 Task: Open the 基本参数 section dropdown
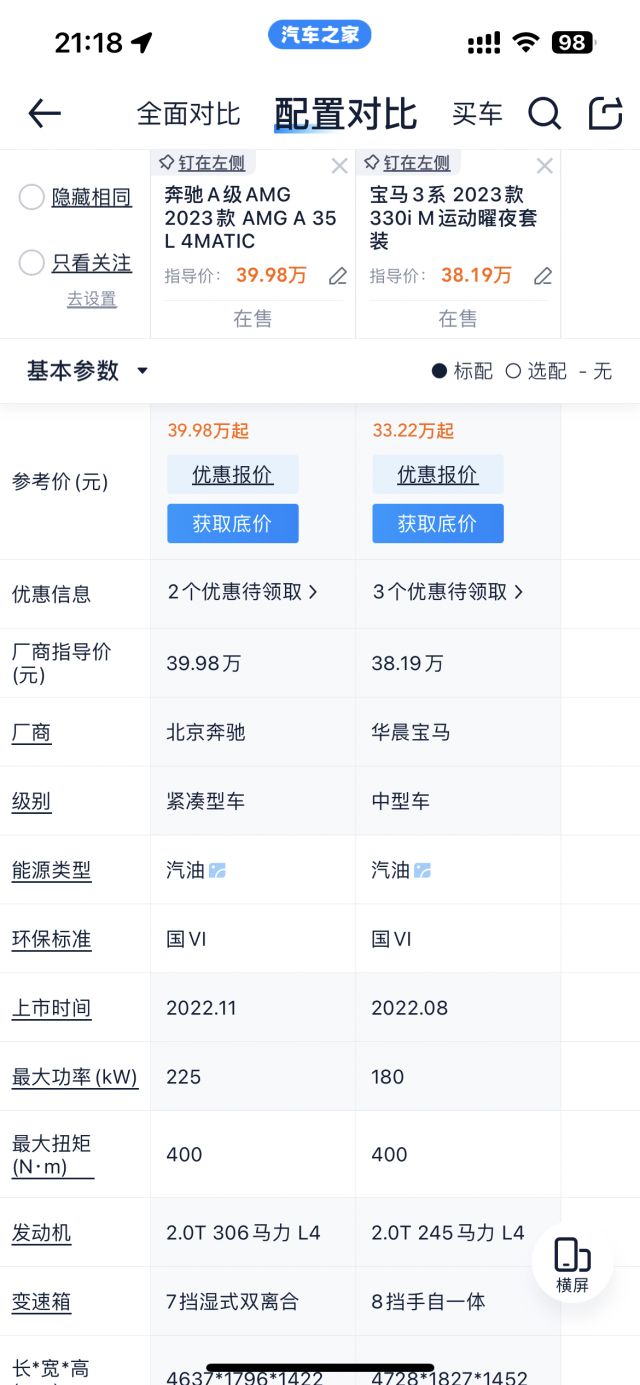click(85, 370)
